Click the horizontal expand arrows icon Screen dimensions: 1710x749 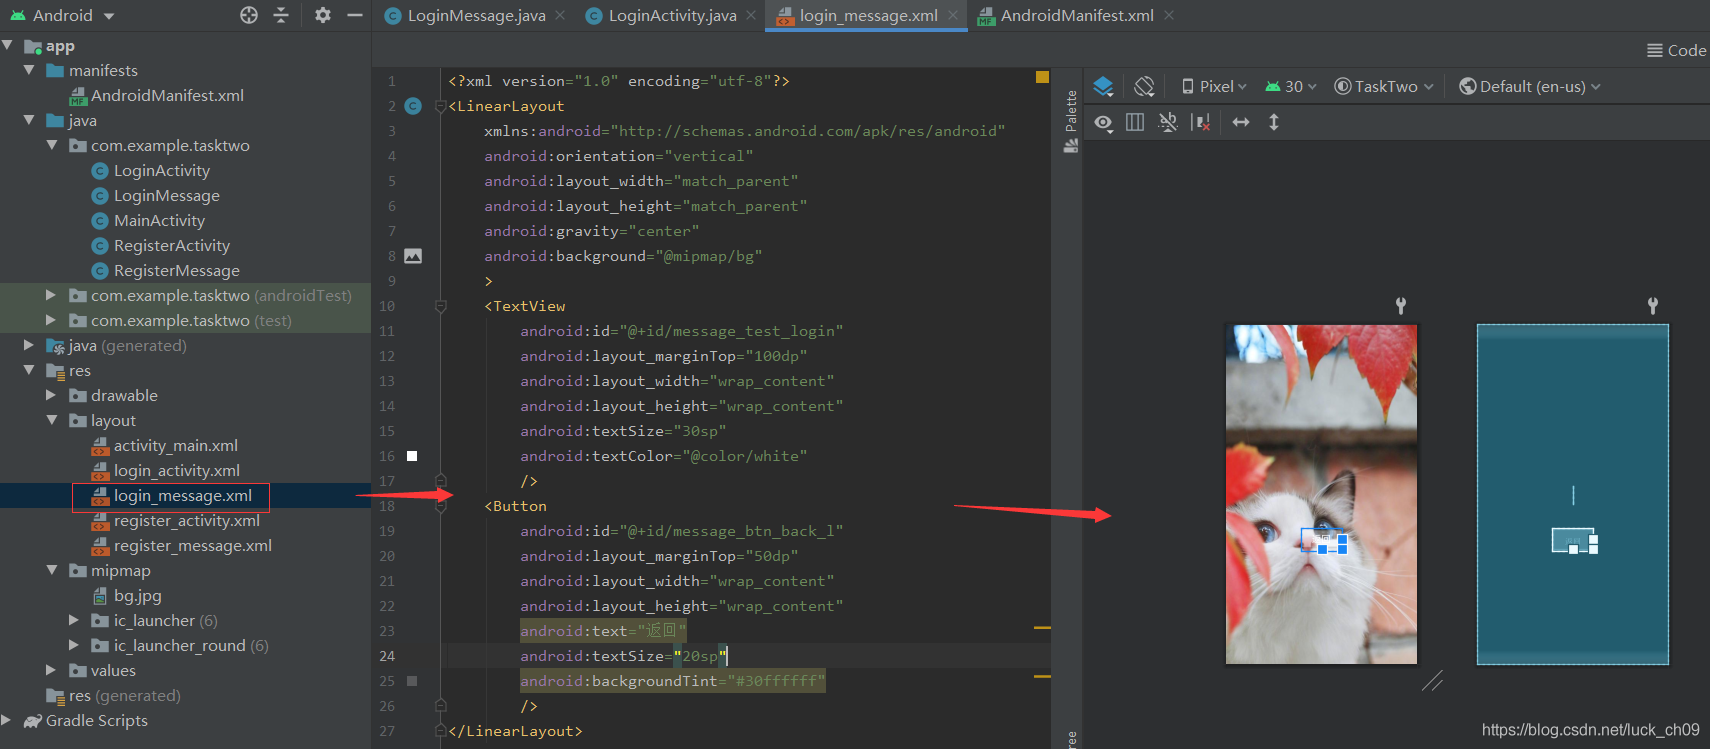pyautogui.click(x=1241, y=122)
